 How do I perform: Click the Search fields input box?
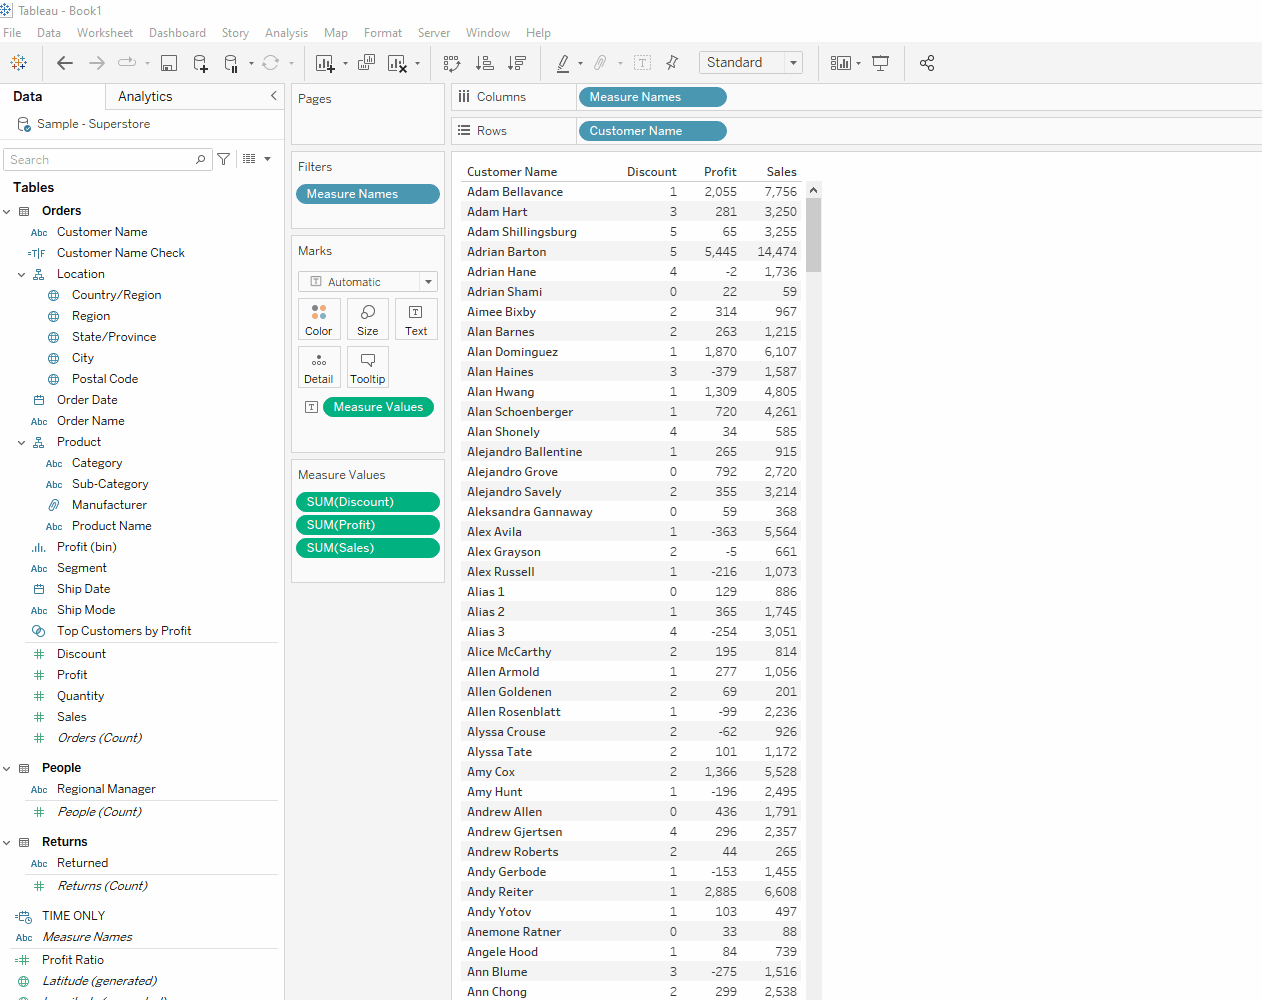point(100,160)
